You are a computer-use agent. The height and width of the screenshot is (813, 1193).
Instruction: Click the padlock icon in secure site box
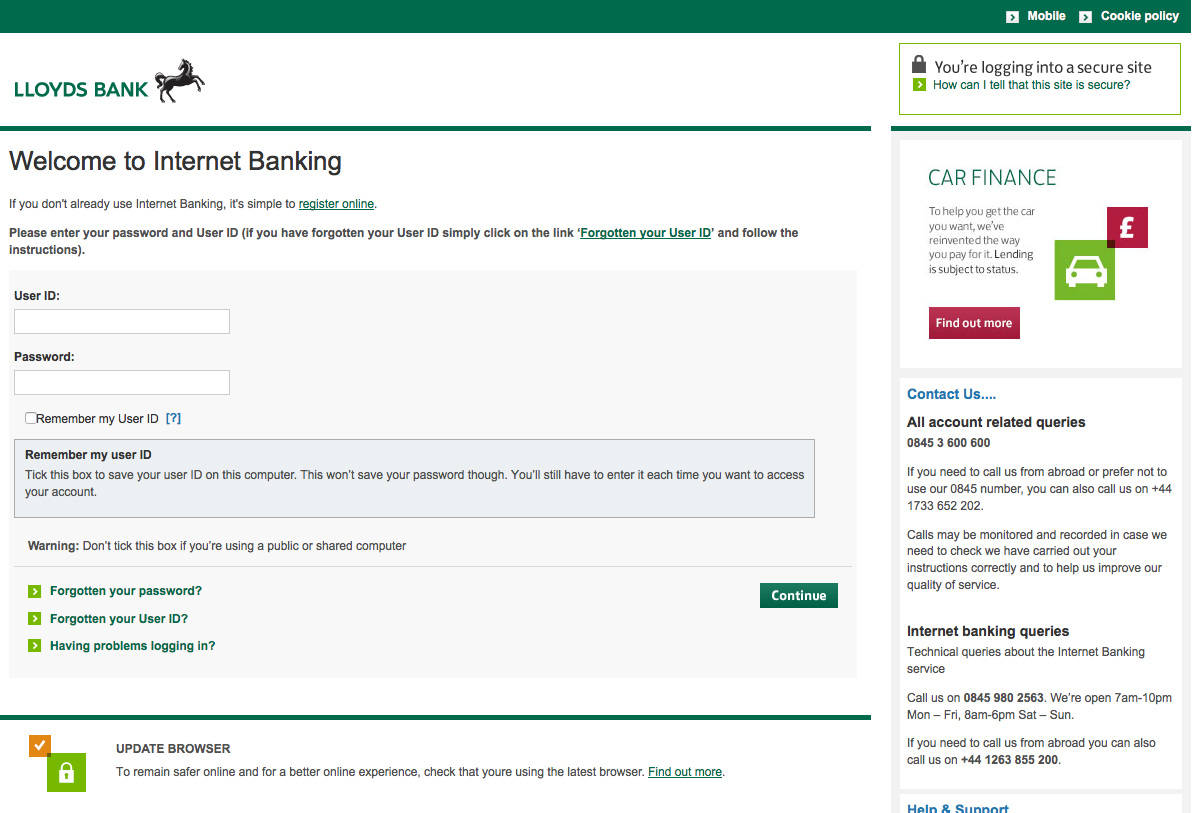click(x=919, y=64)
